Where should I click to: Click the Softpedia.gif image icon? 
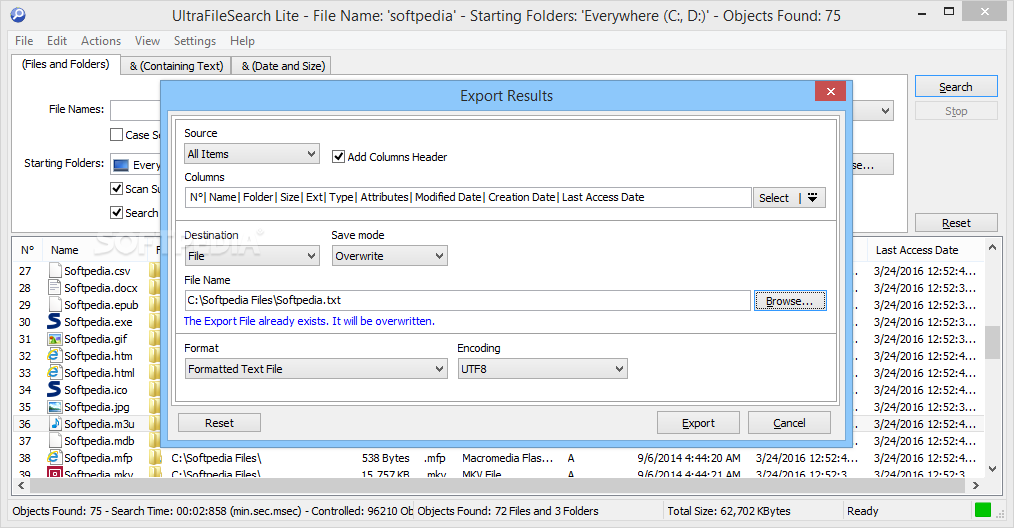(54, 338)
